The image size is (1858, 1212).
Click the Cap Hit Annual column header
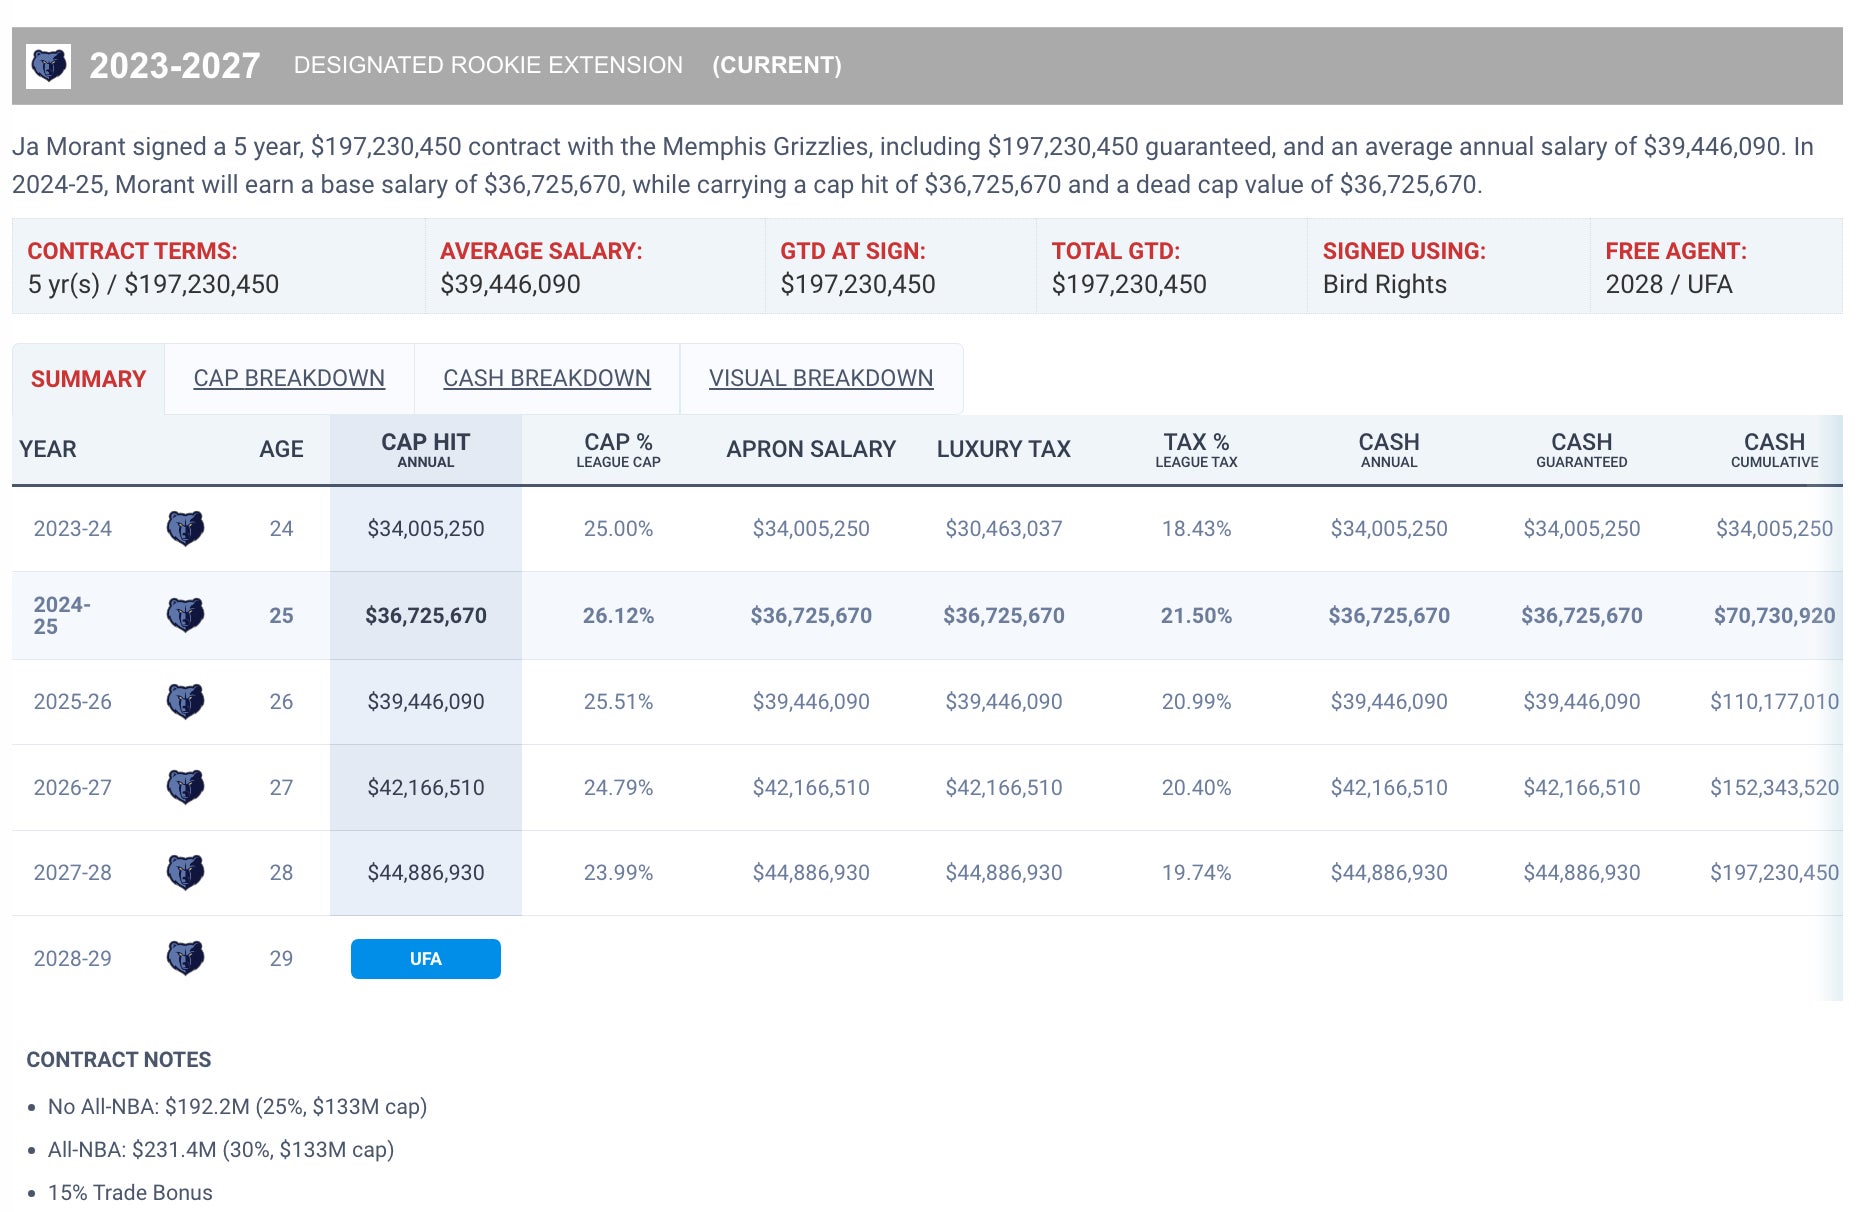[x=425, y=450]
